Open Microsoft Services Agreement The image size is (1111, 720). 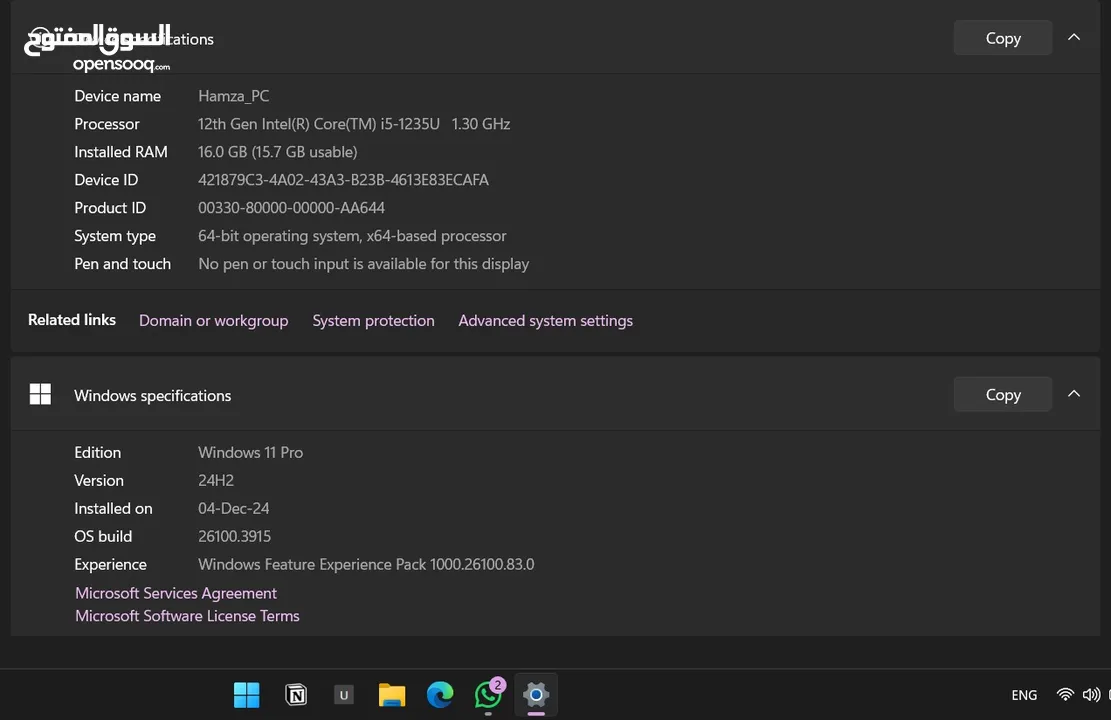coord(176,593)
